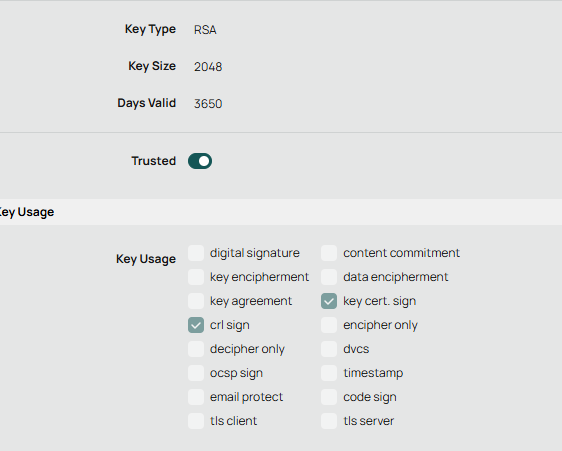Tick the timestamp checkbox

329,373
